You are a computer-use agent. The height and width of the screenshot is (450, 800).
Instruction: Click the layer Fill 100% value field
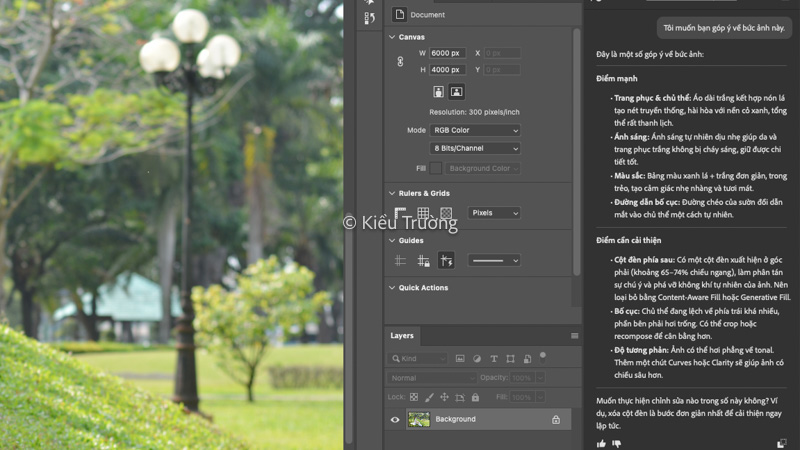click(x=522, y=397)
